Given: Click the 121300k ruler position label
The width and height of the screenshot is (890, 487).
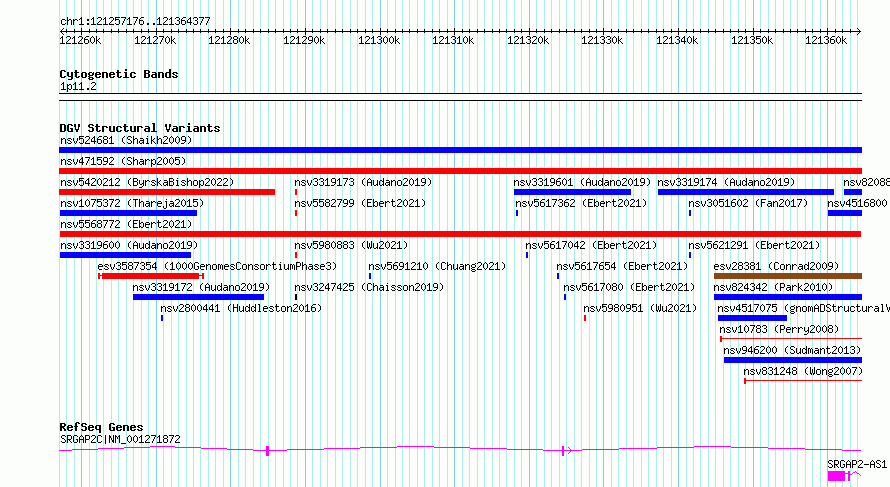Looking at the screenshot, I should click(379, 40).
